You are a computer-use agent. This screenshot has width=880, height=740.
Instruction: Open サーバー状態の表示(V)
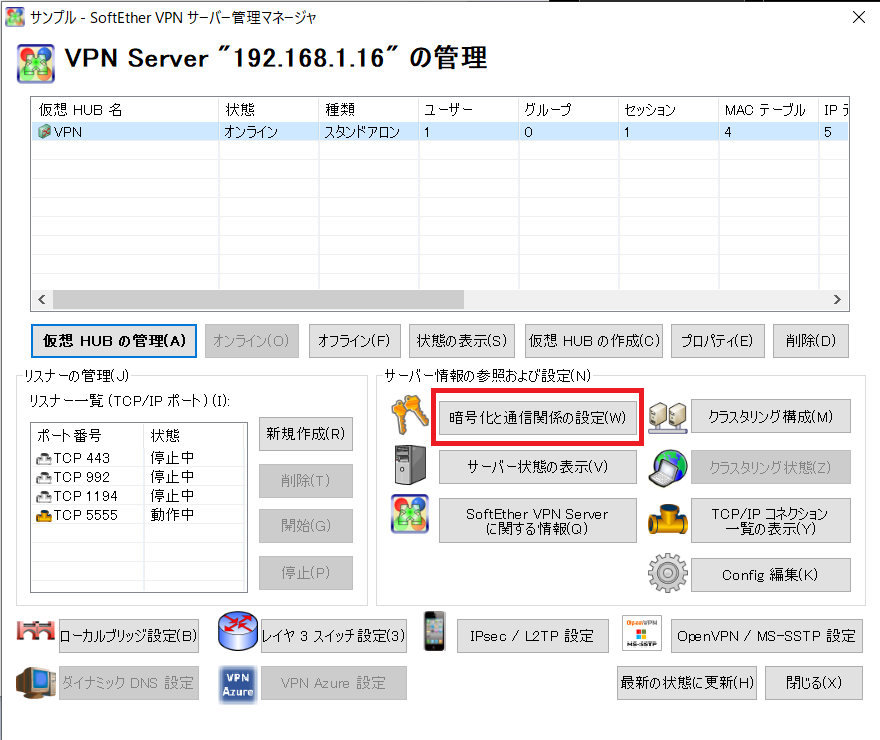pyautogui.click(x=538, y=467)
